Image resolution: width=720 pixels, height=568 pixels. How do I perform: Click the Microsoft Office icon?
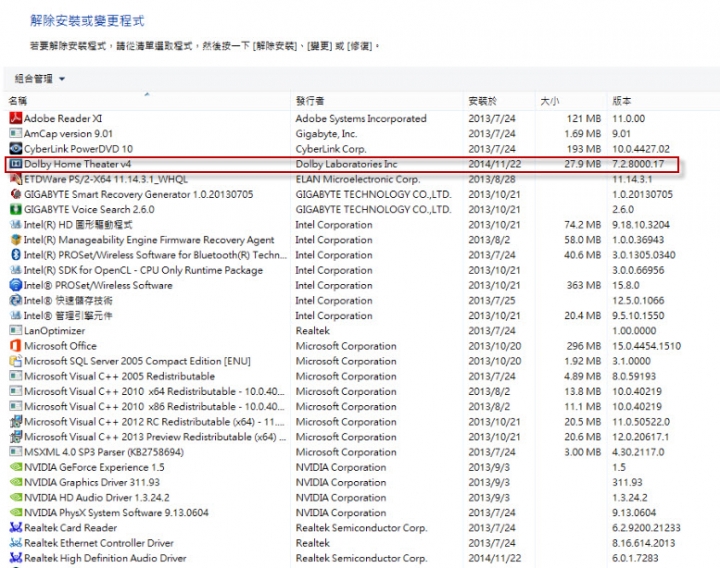point(16,346)
